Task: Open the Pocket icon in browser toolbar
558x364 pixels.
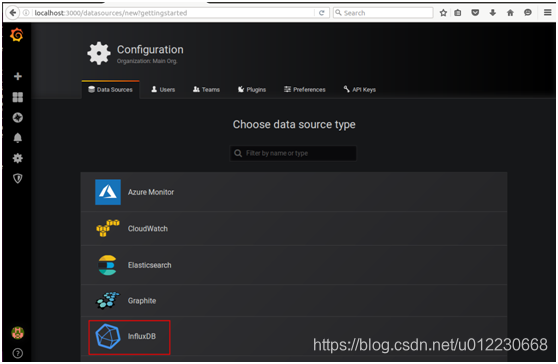Action: [475, 13]
